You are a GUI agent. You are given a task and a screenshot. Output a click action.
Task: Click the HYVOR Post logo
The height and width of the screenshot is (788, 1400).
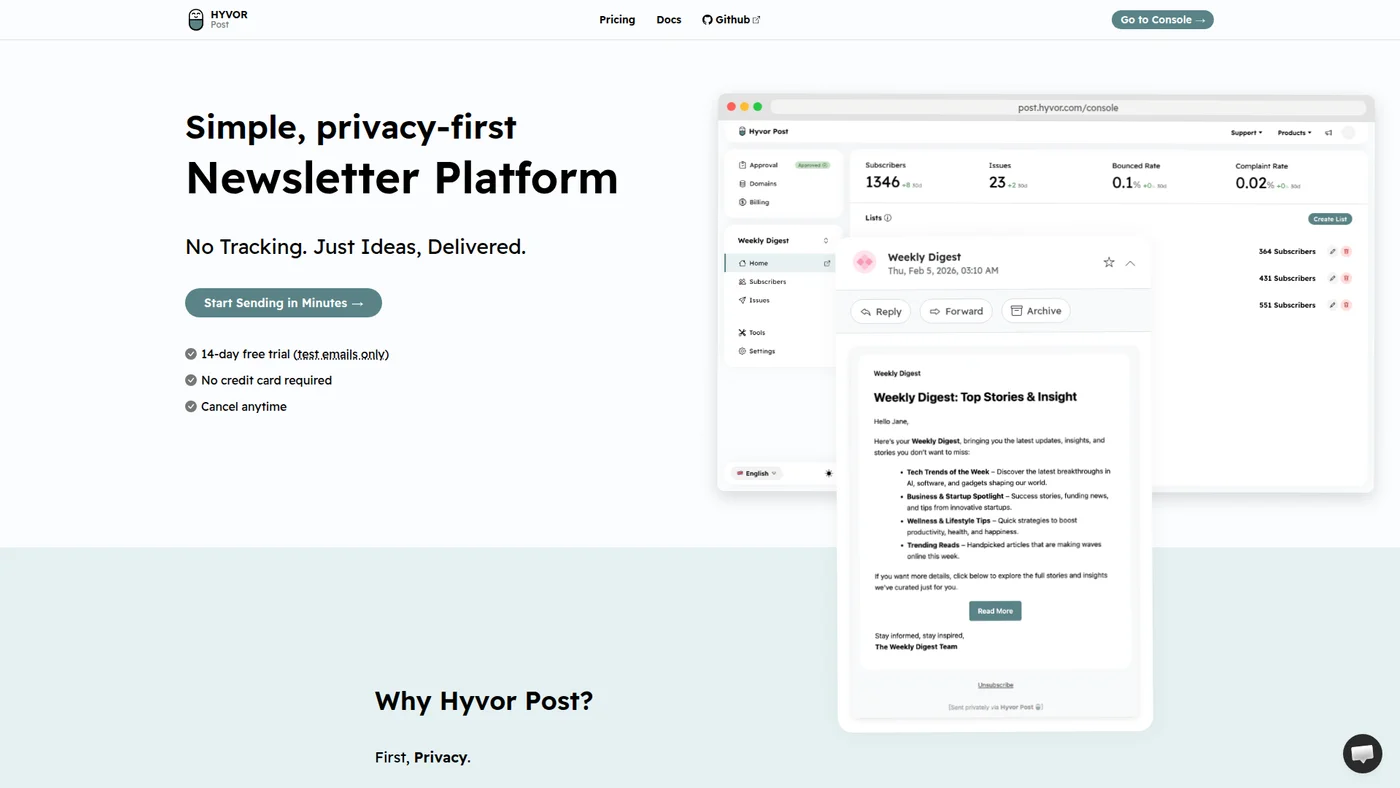(217, 19)
